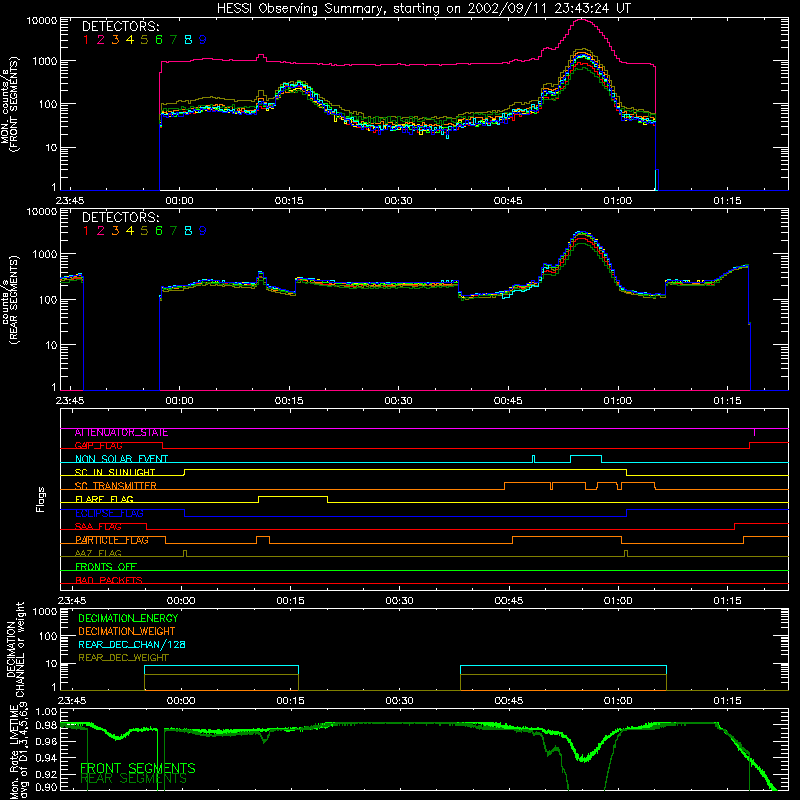Click the DETECTORS: label in the front segments plot
This screenshot has width=800, height=800.
pos(121,26)
